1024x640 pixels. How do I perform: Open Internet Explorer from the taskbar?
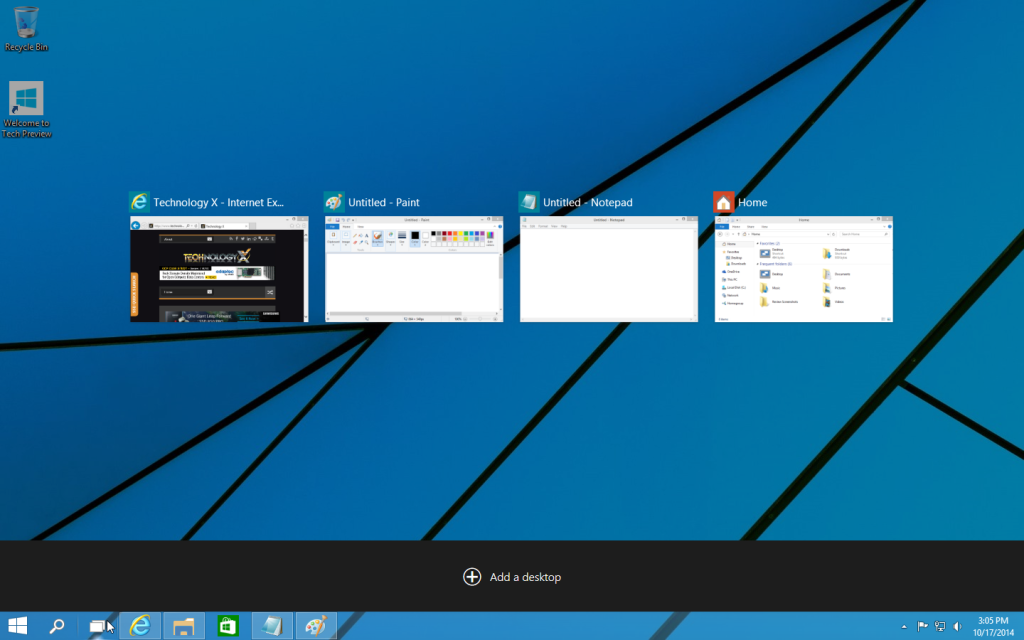[x=140, y=626]
